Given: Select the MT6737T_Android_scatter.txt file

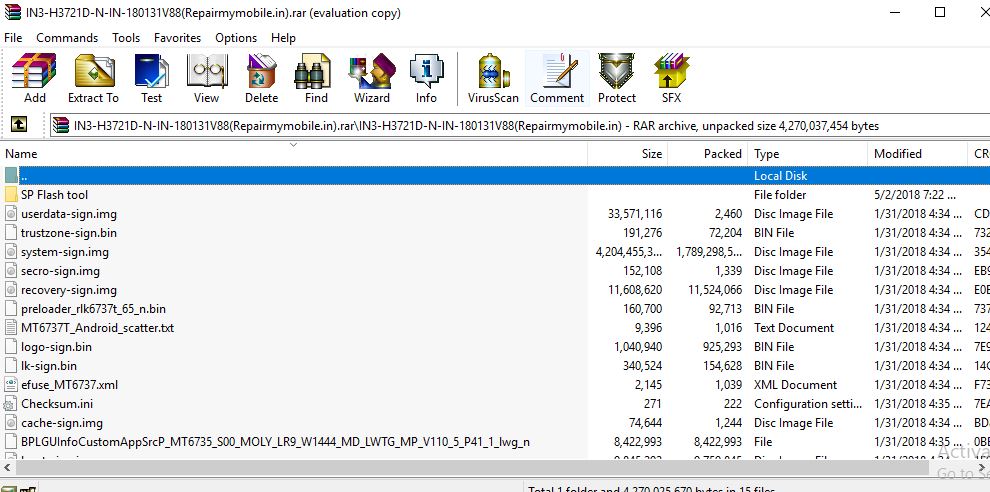Looking at the screenshot, I should tap(97, 328).
